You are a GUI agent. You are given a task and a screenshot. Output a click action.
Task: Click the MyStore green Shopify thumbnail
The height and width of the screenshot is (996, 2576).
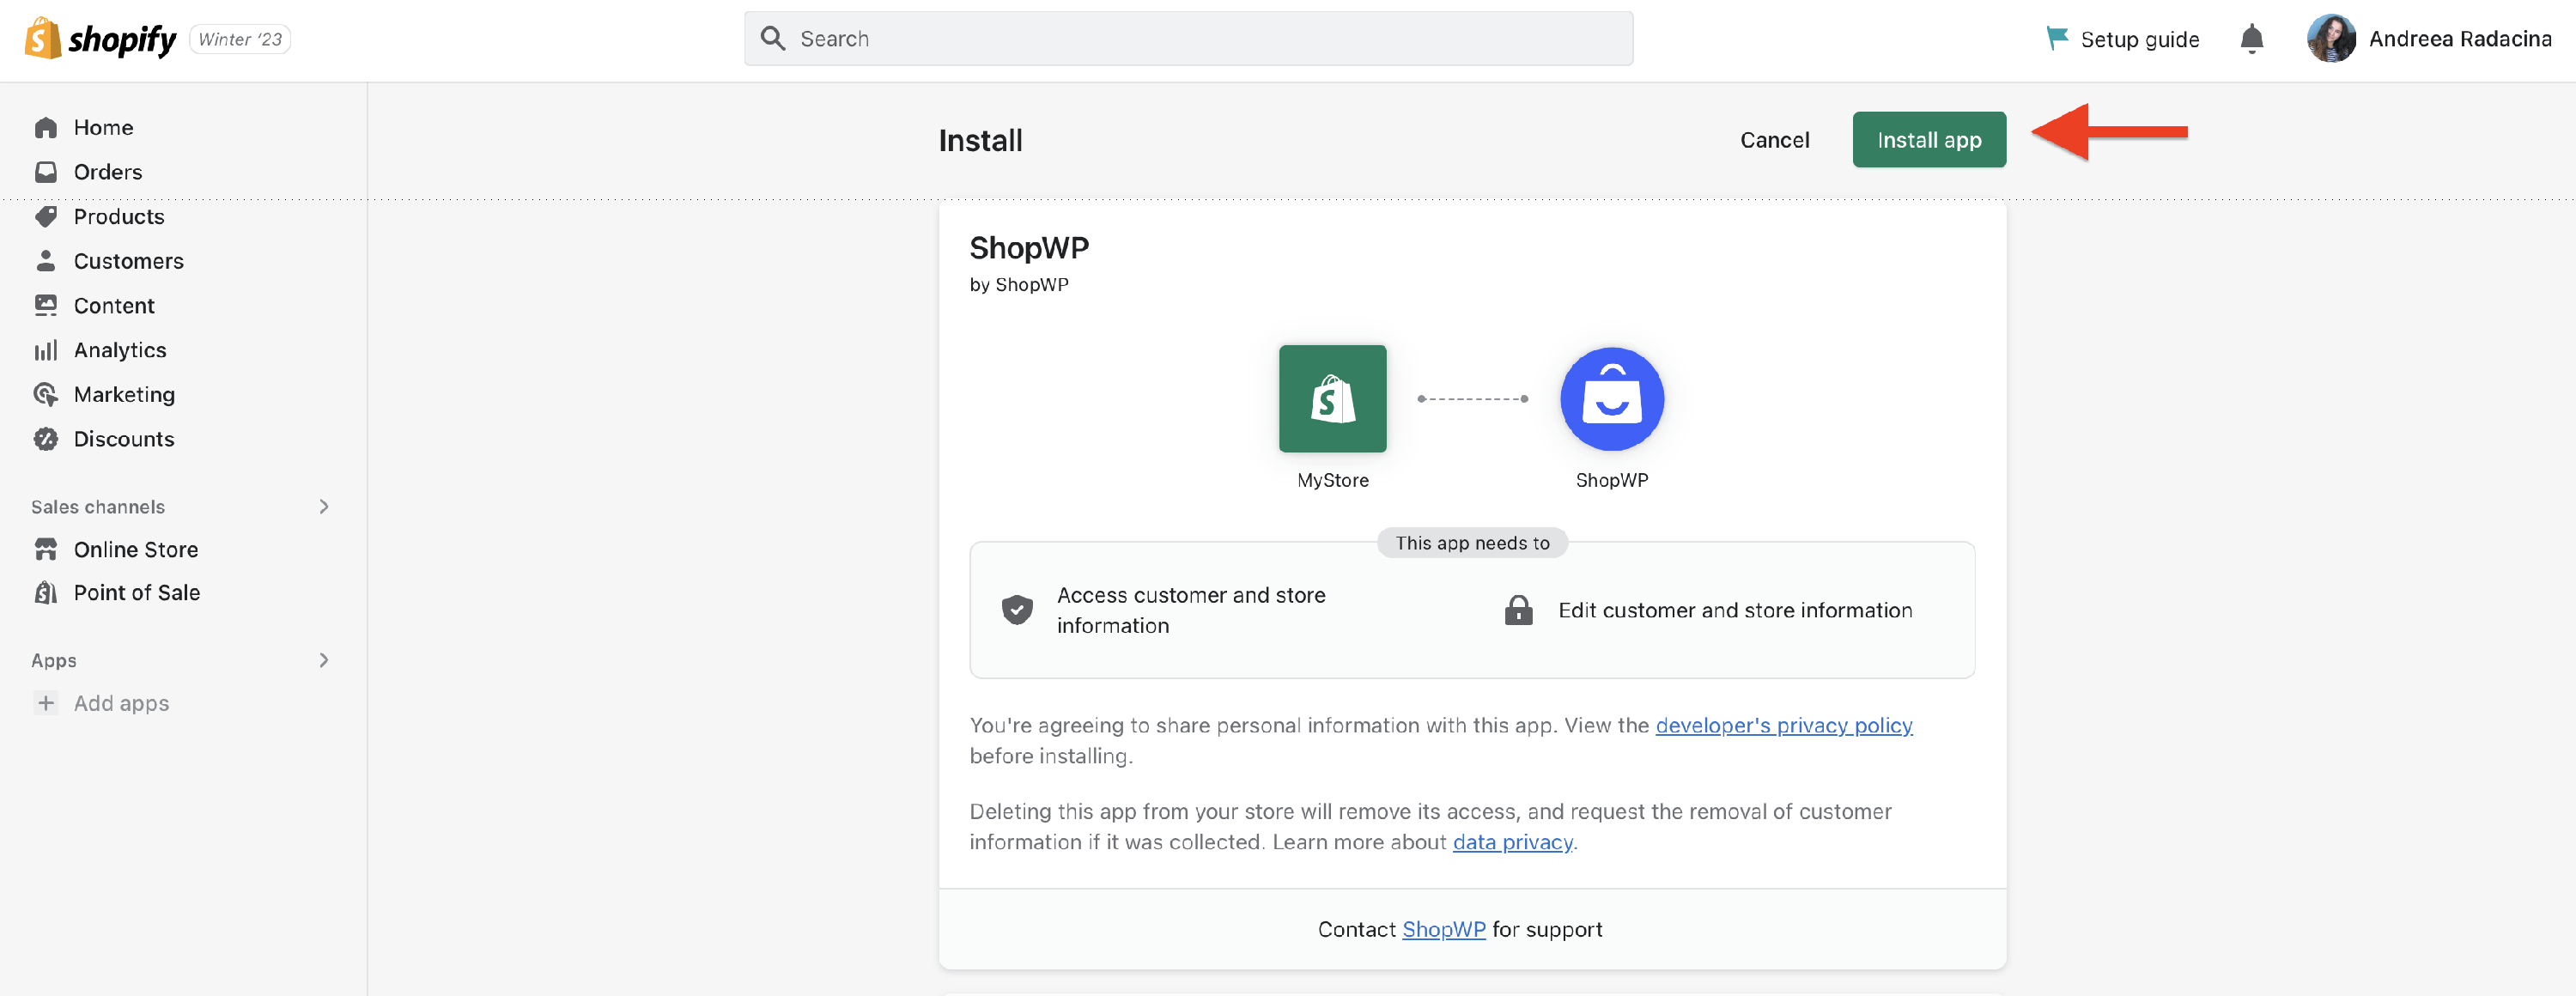point(1332,399)
